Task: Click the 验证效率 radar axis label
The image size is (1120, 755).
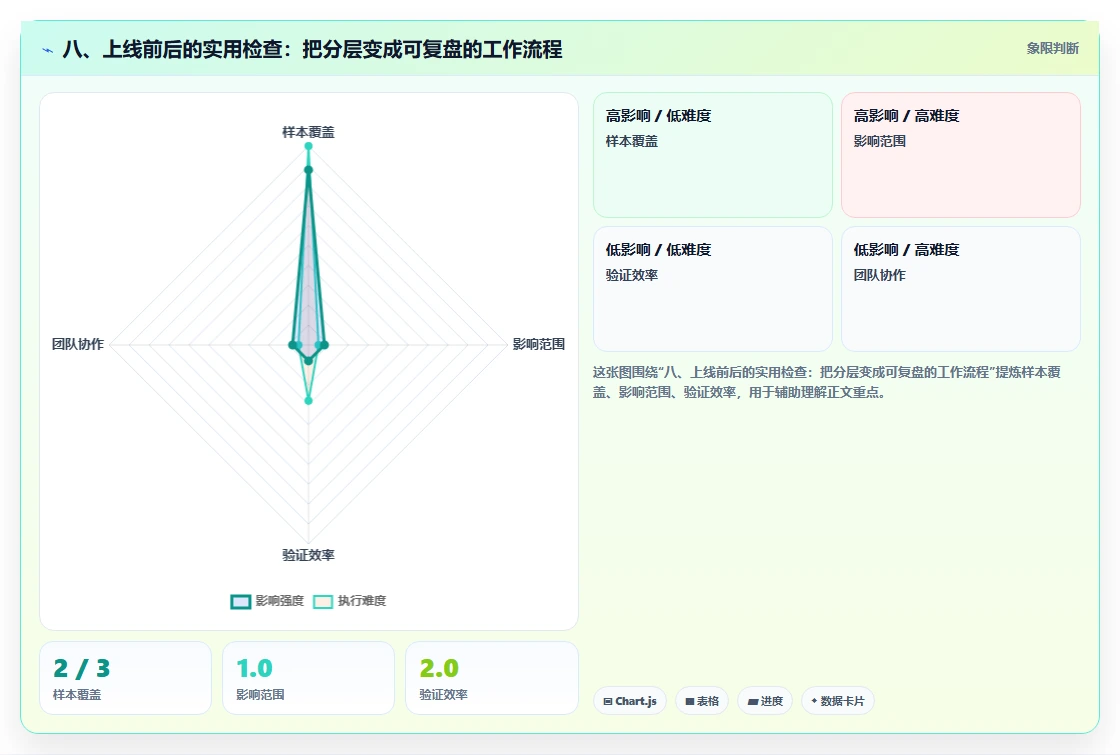Action: tap(308, 555)
